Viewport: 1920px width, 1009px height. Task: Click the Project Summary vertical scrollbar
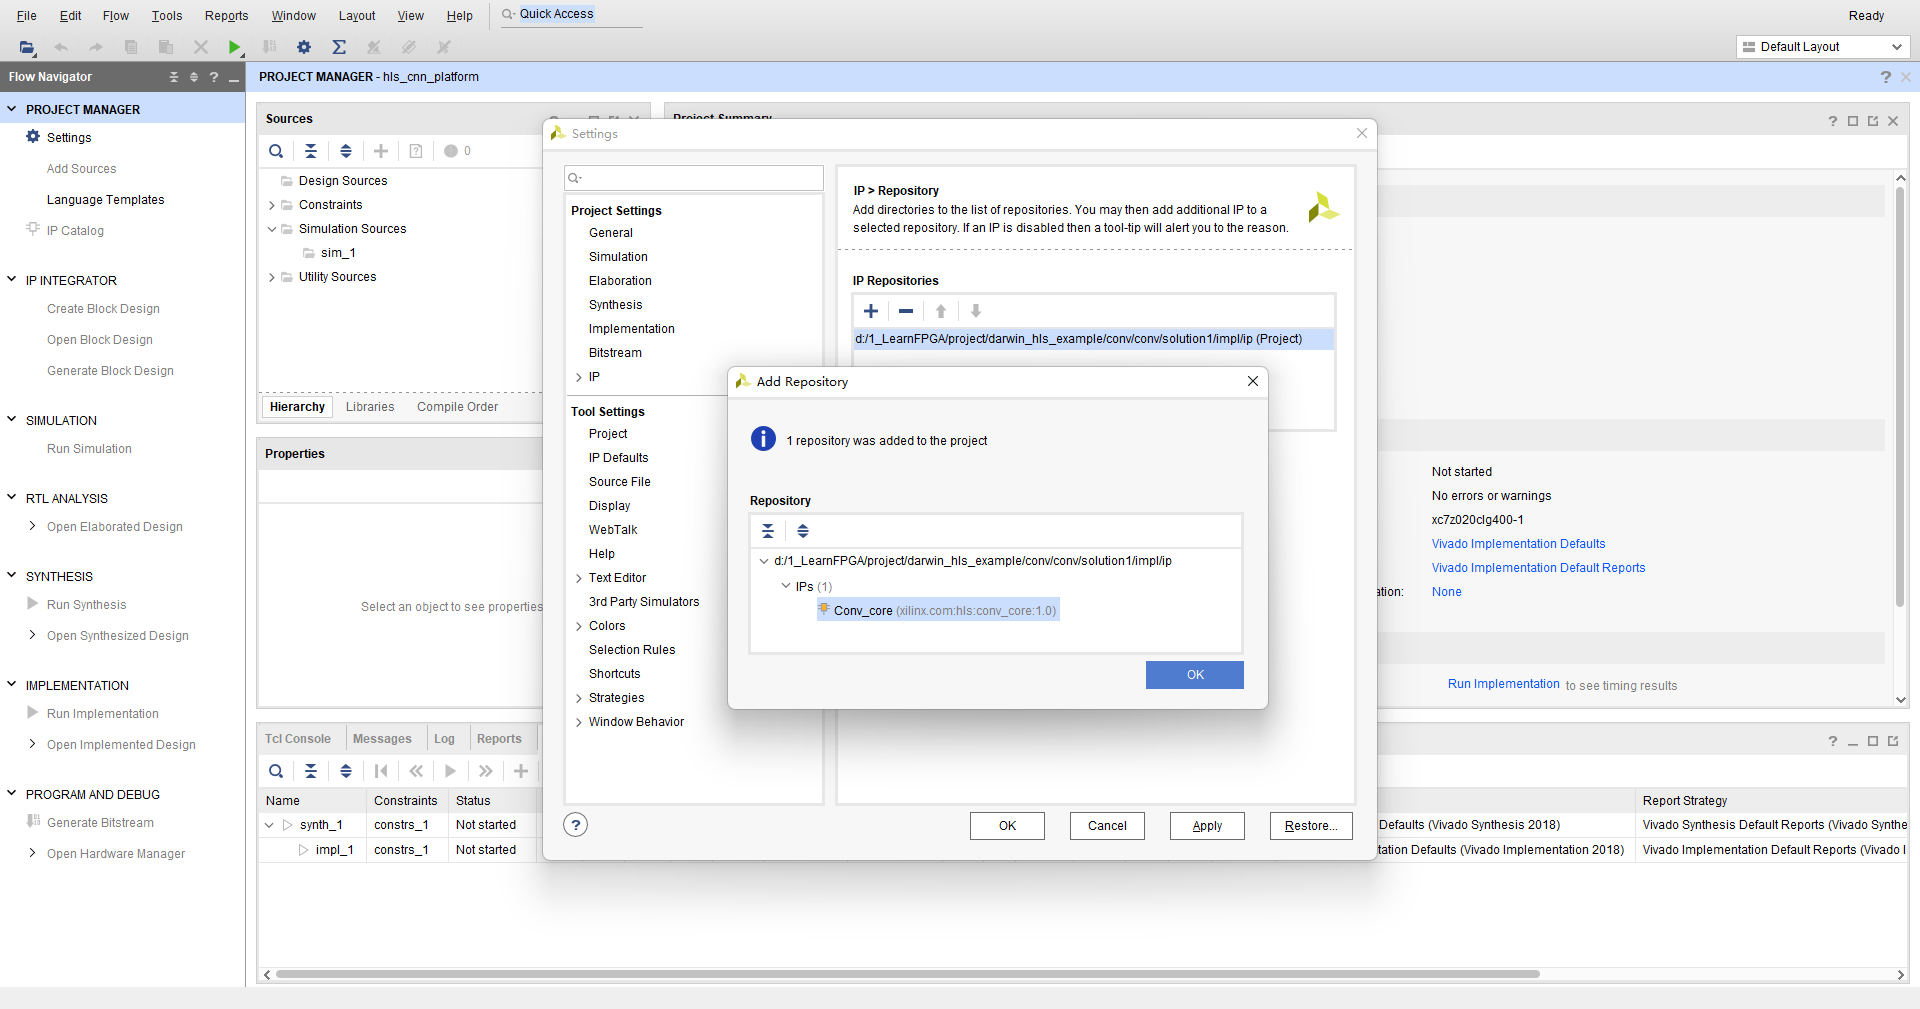(1900, 395)
